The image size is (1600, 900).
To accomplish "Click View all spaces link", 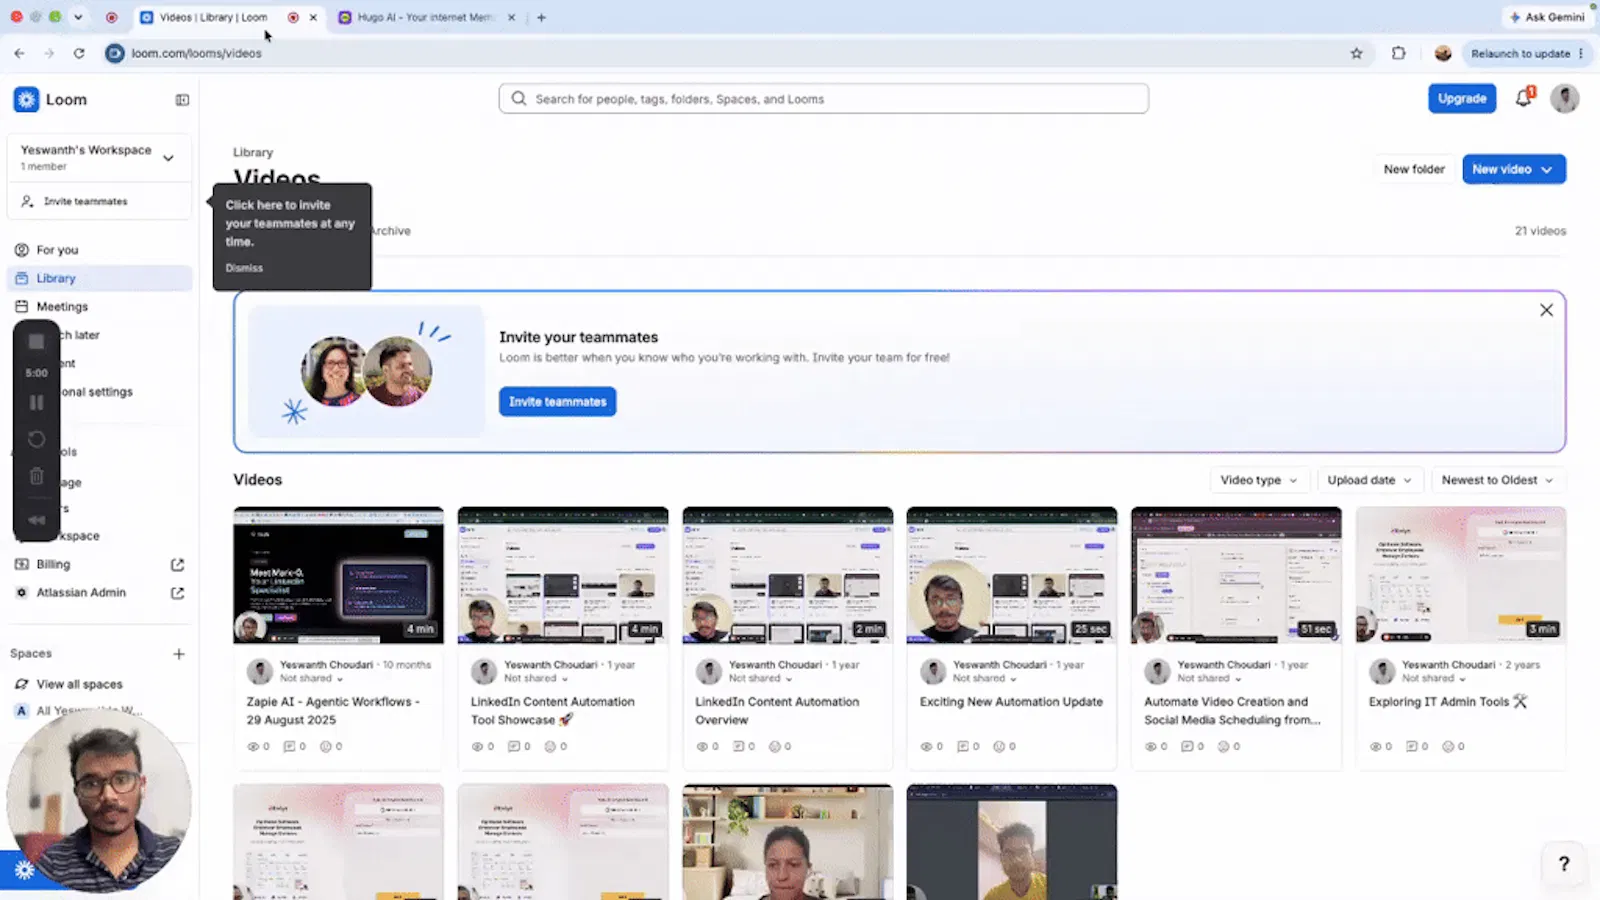I will 79,684.
